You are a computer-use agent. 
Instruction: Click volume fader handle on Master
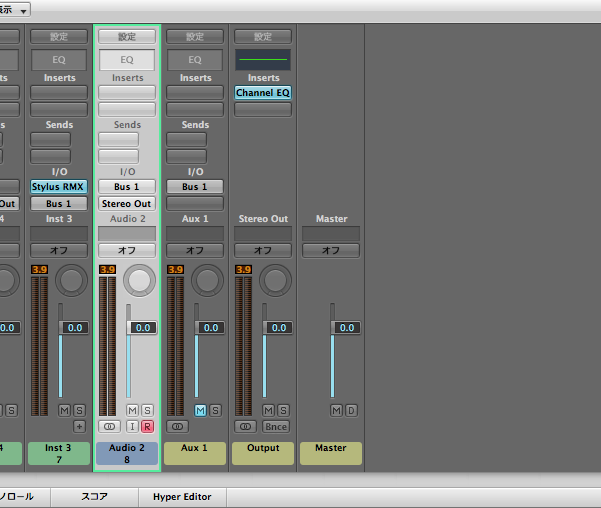(346, 328)
